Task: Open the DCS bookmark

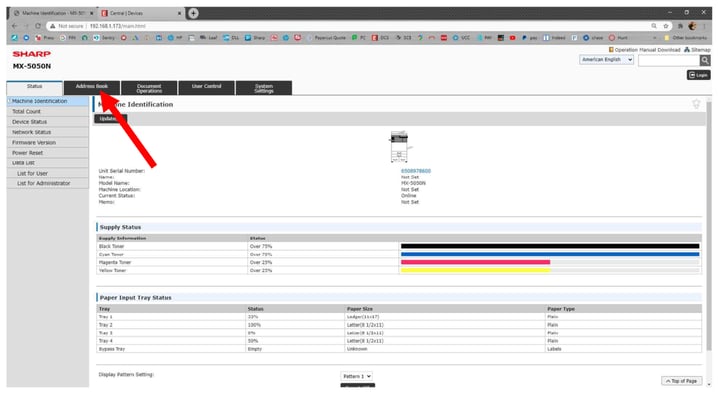Action: click(380, 38)
